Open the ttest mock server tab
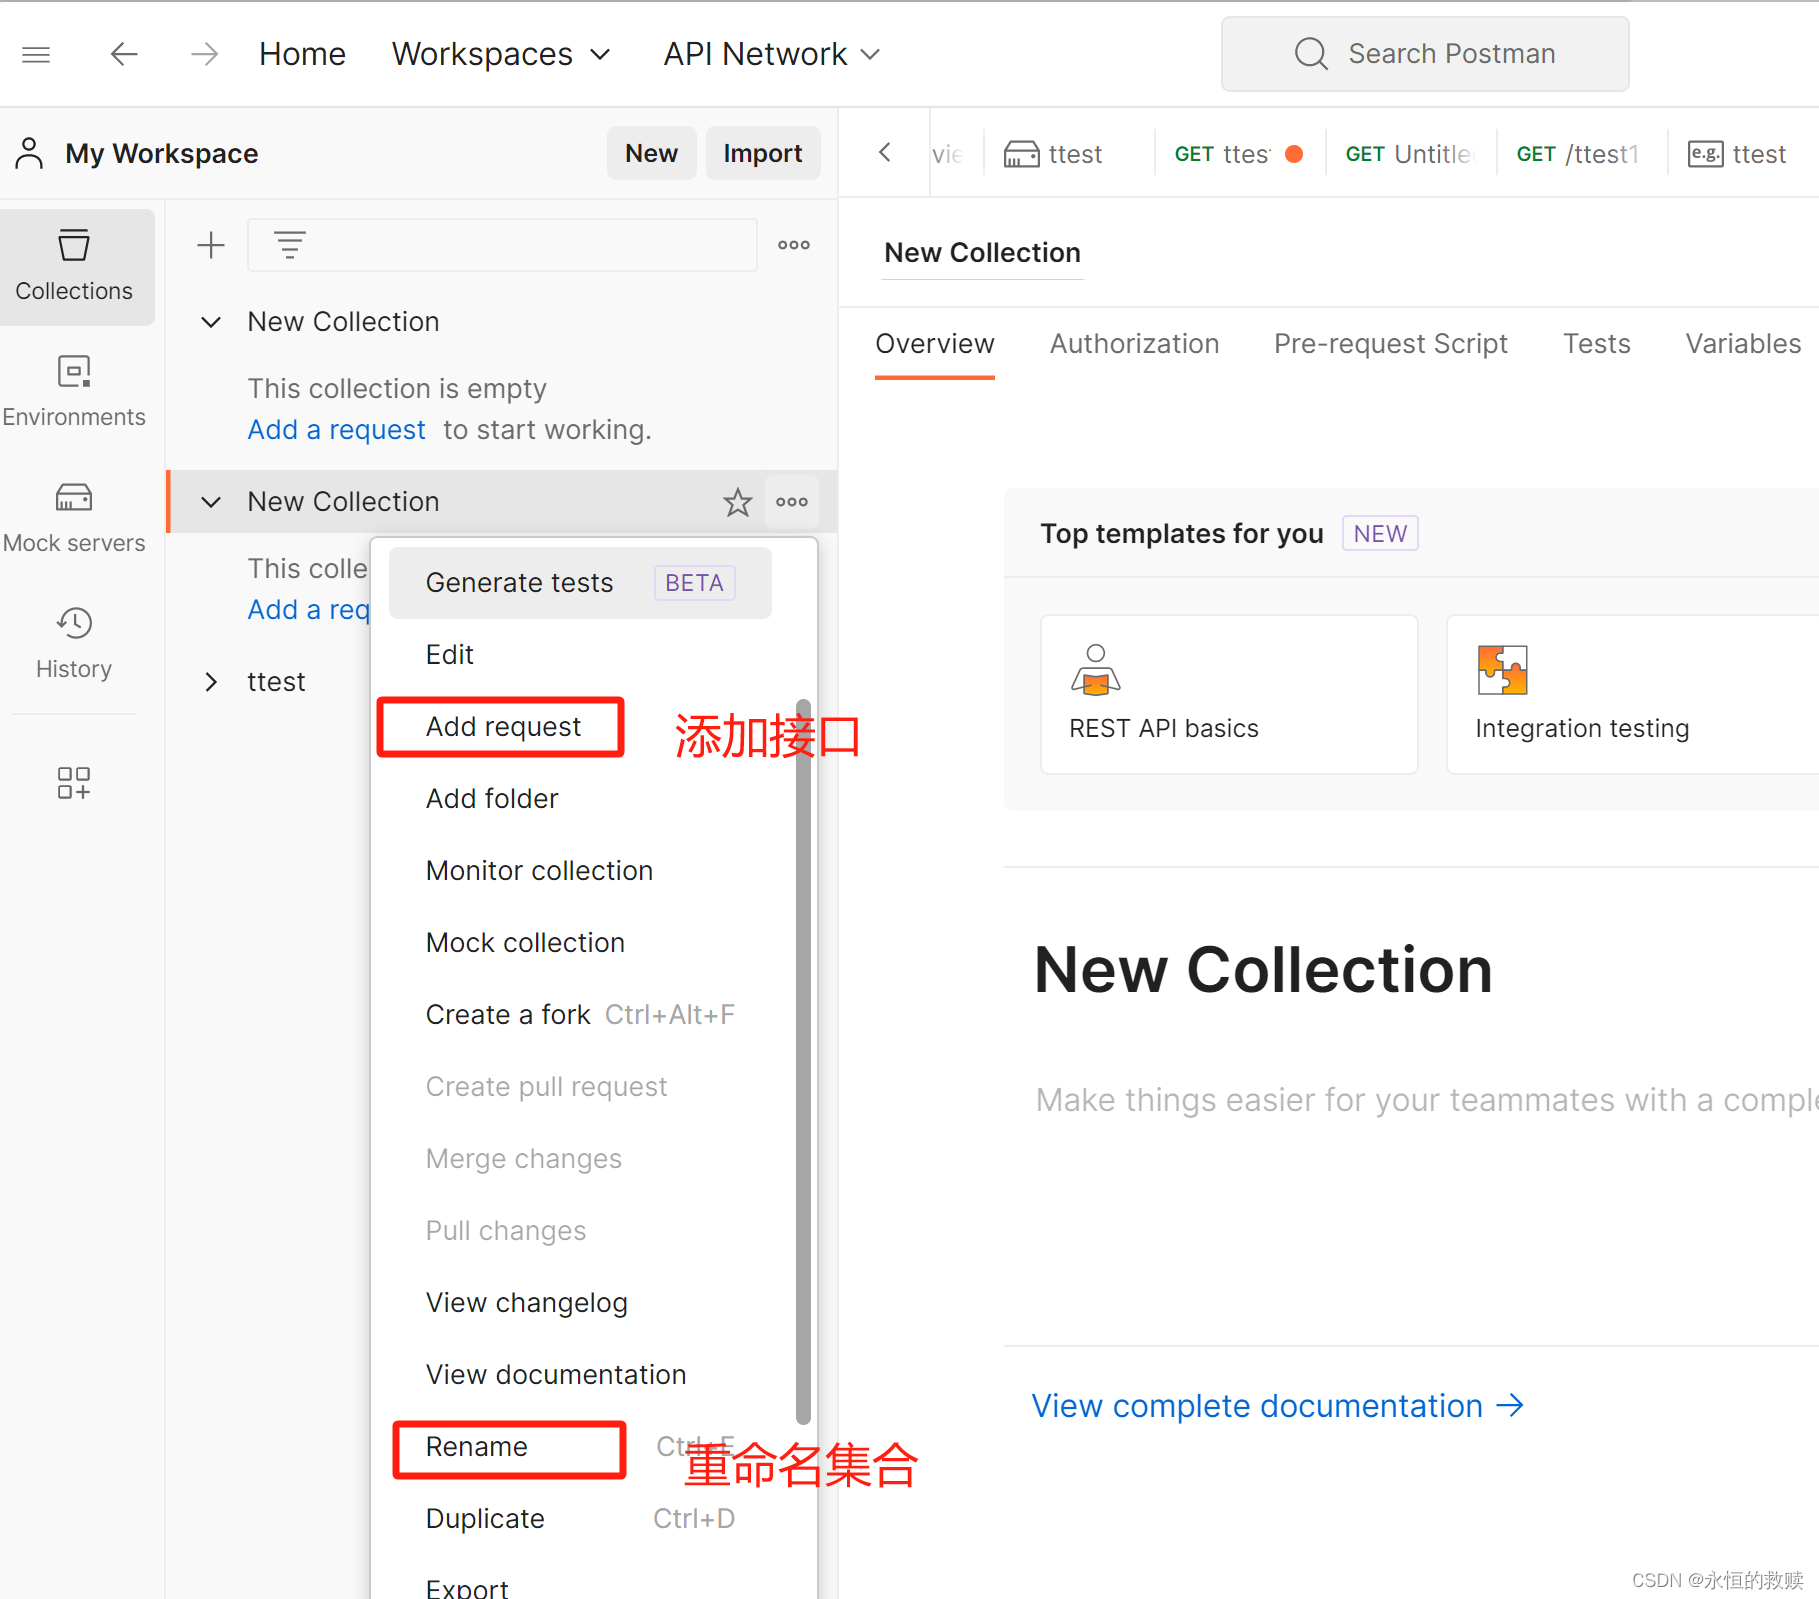Viewport: 1819px width, 1599px height. 1054,154
